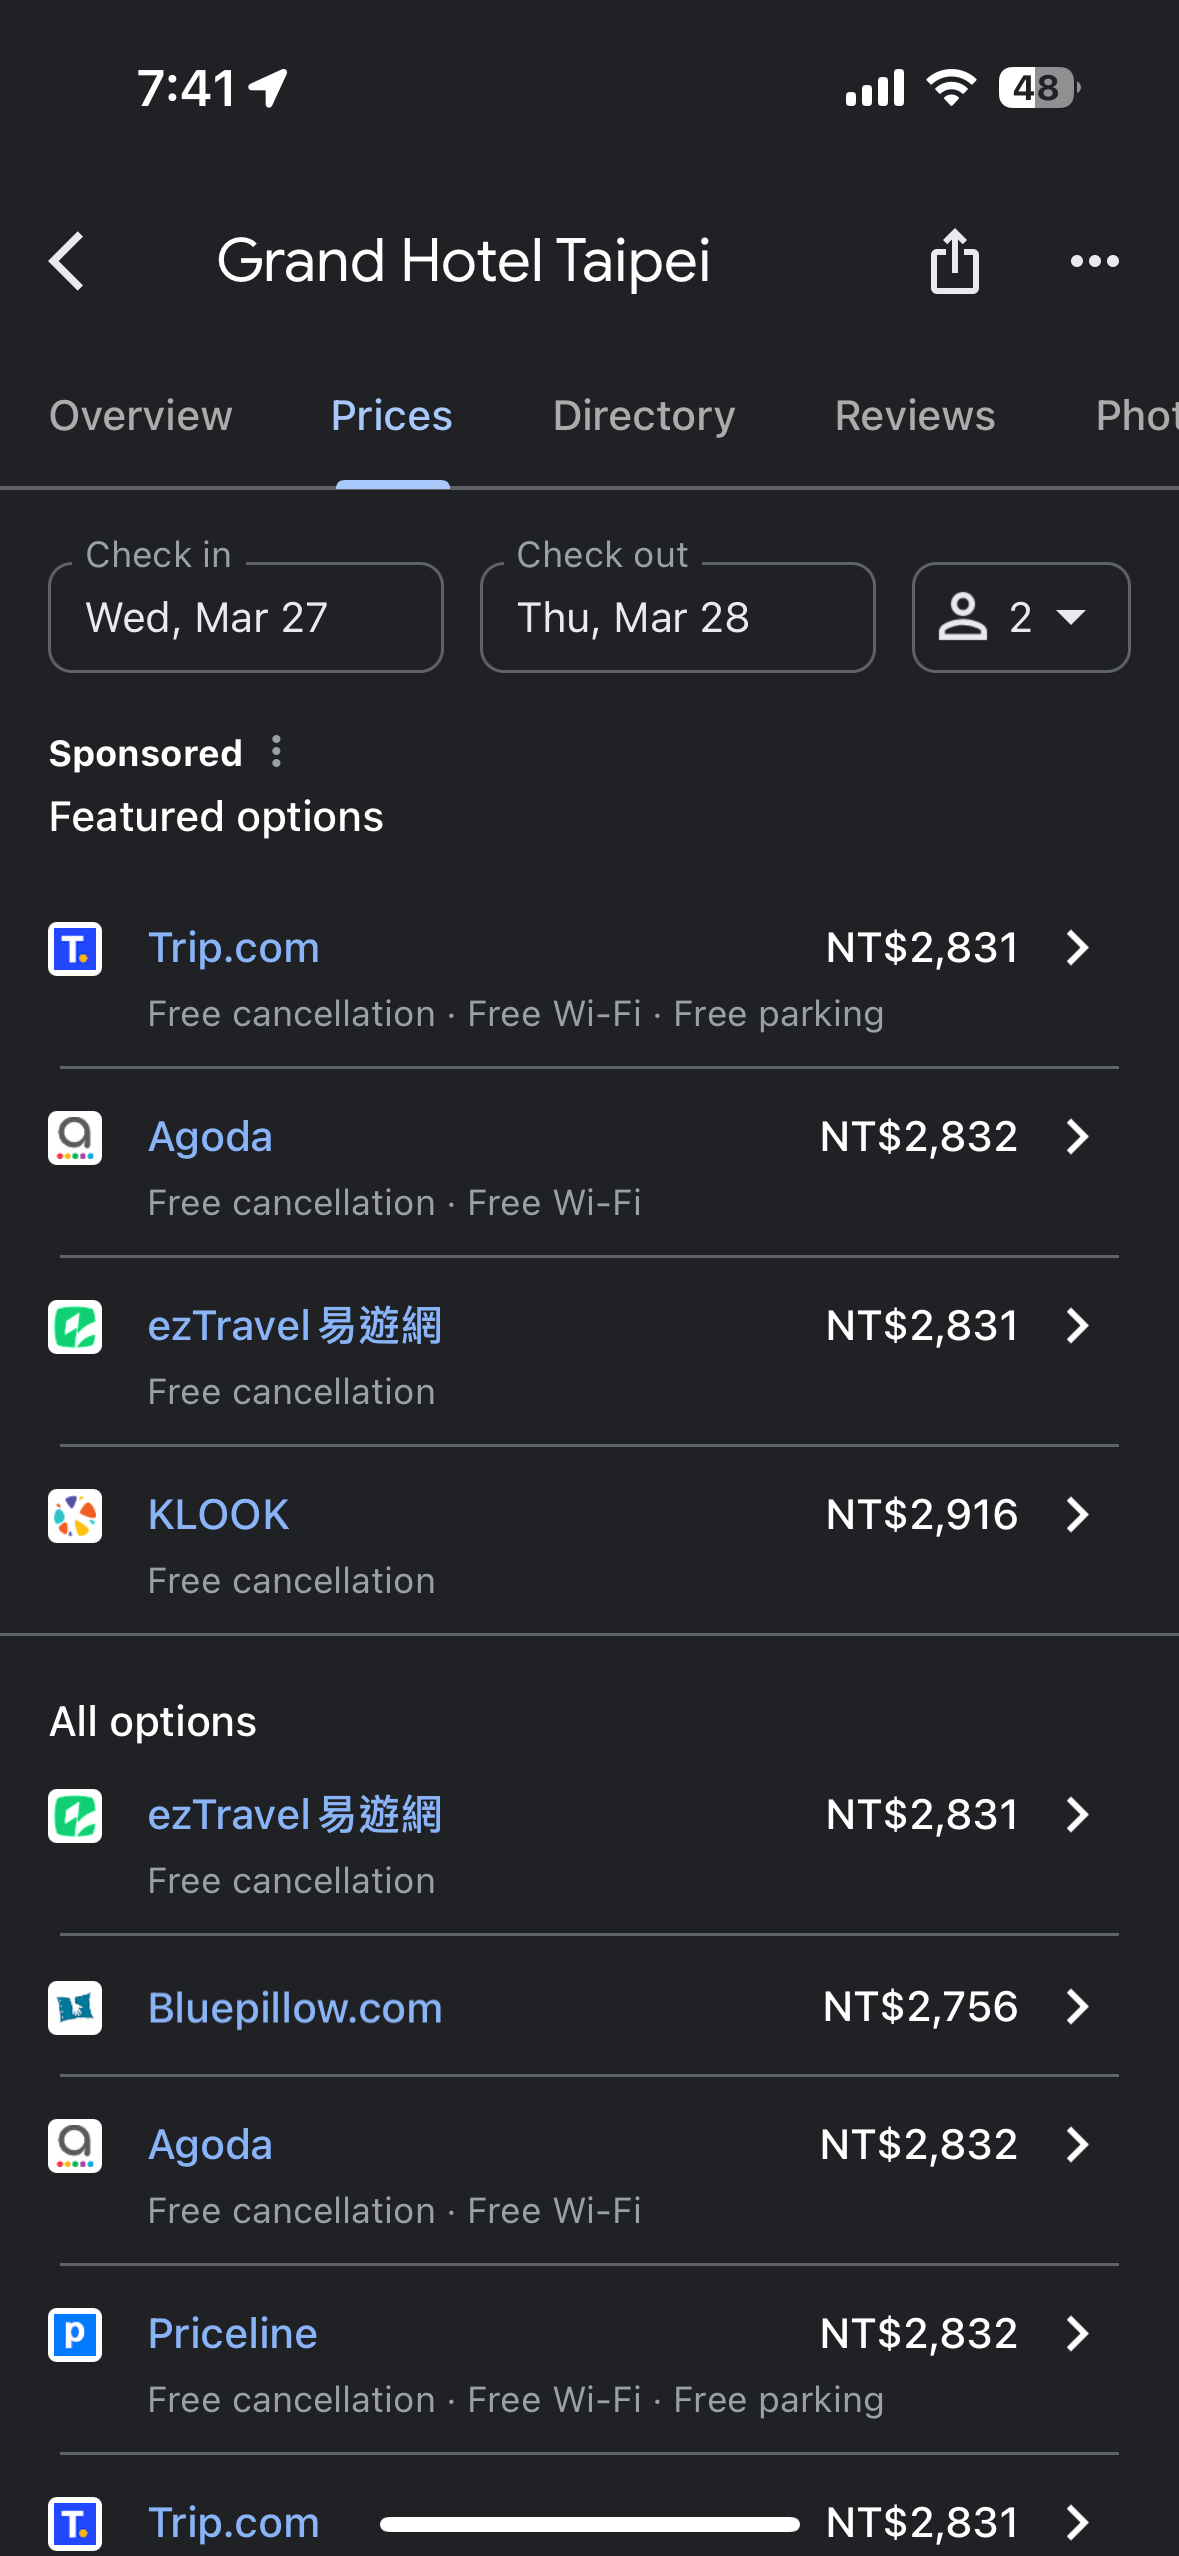
Task: Tap the back arrow icon
Action: click(67, 261)
